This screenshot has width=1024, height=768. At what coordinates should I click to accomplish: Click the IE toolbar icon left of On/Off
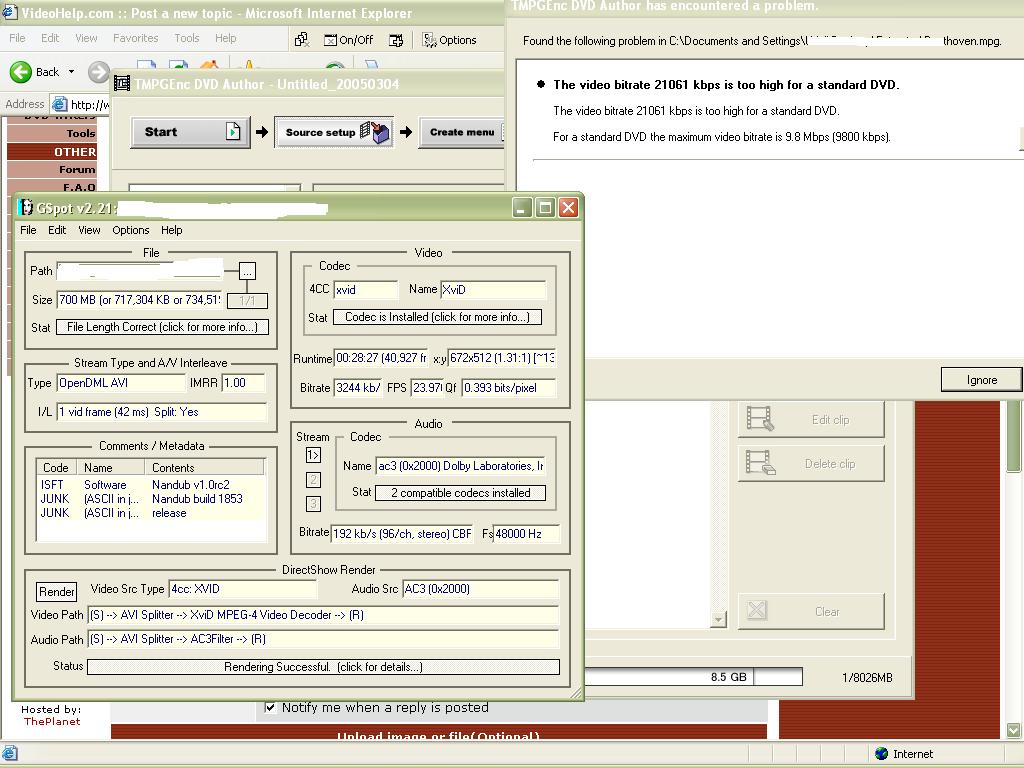point(302,40)
